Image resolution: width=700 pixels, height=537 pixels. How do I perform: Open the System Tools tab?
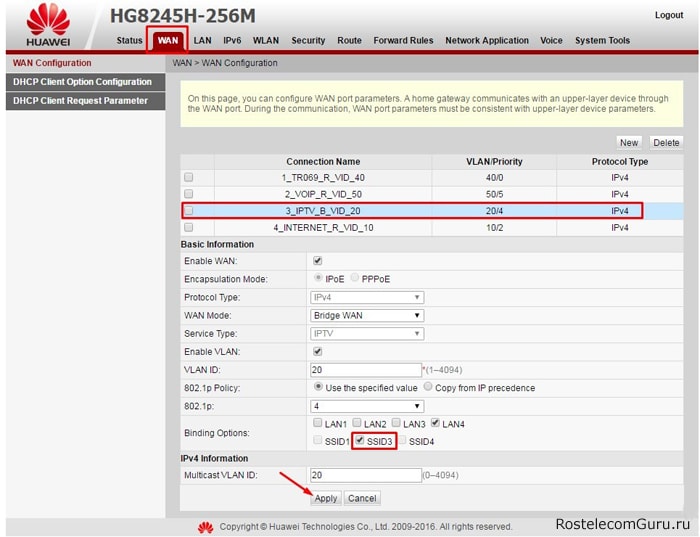(x=602, y=40)
